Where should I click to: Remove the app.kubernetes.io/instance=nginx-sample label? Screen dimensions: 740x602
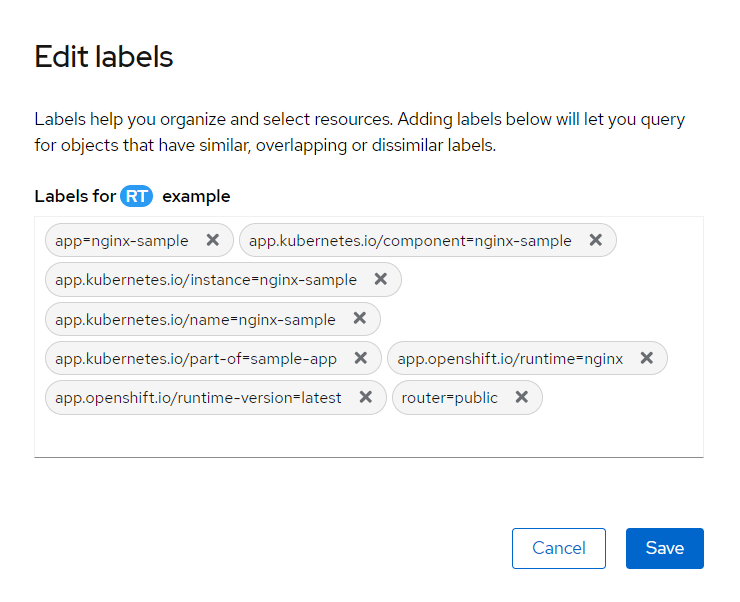[x=380, y=280]
